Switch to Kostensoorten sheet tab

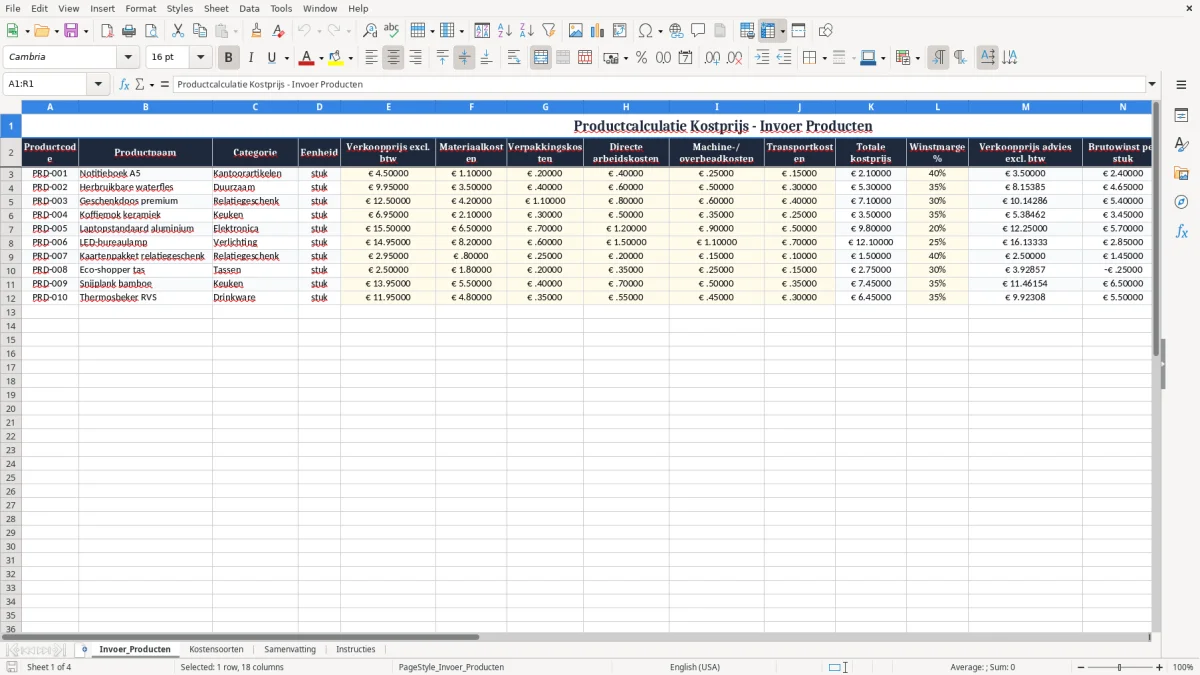tap(216, 650)
